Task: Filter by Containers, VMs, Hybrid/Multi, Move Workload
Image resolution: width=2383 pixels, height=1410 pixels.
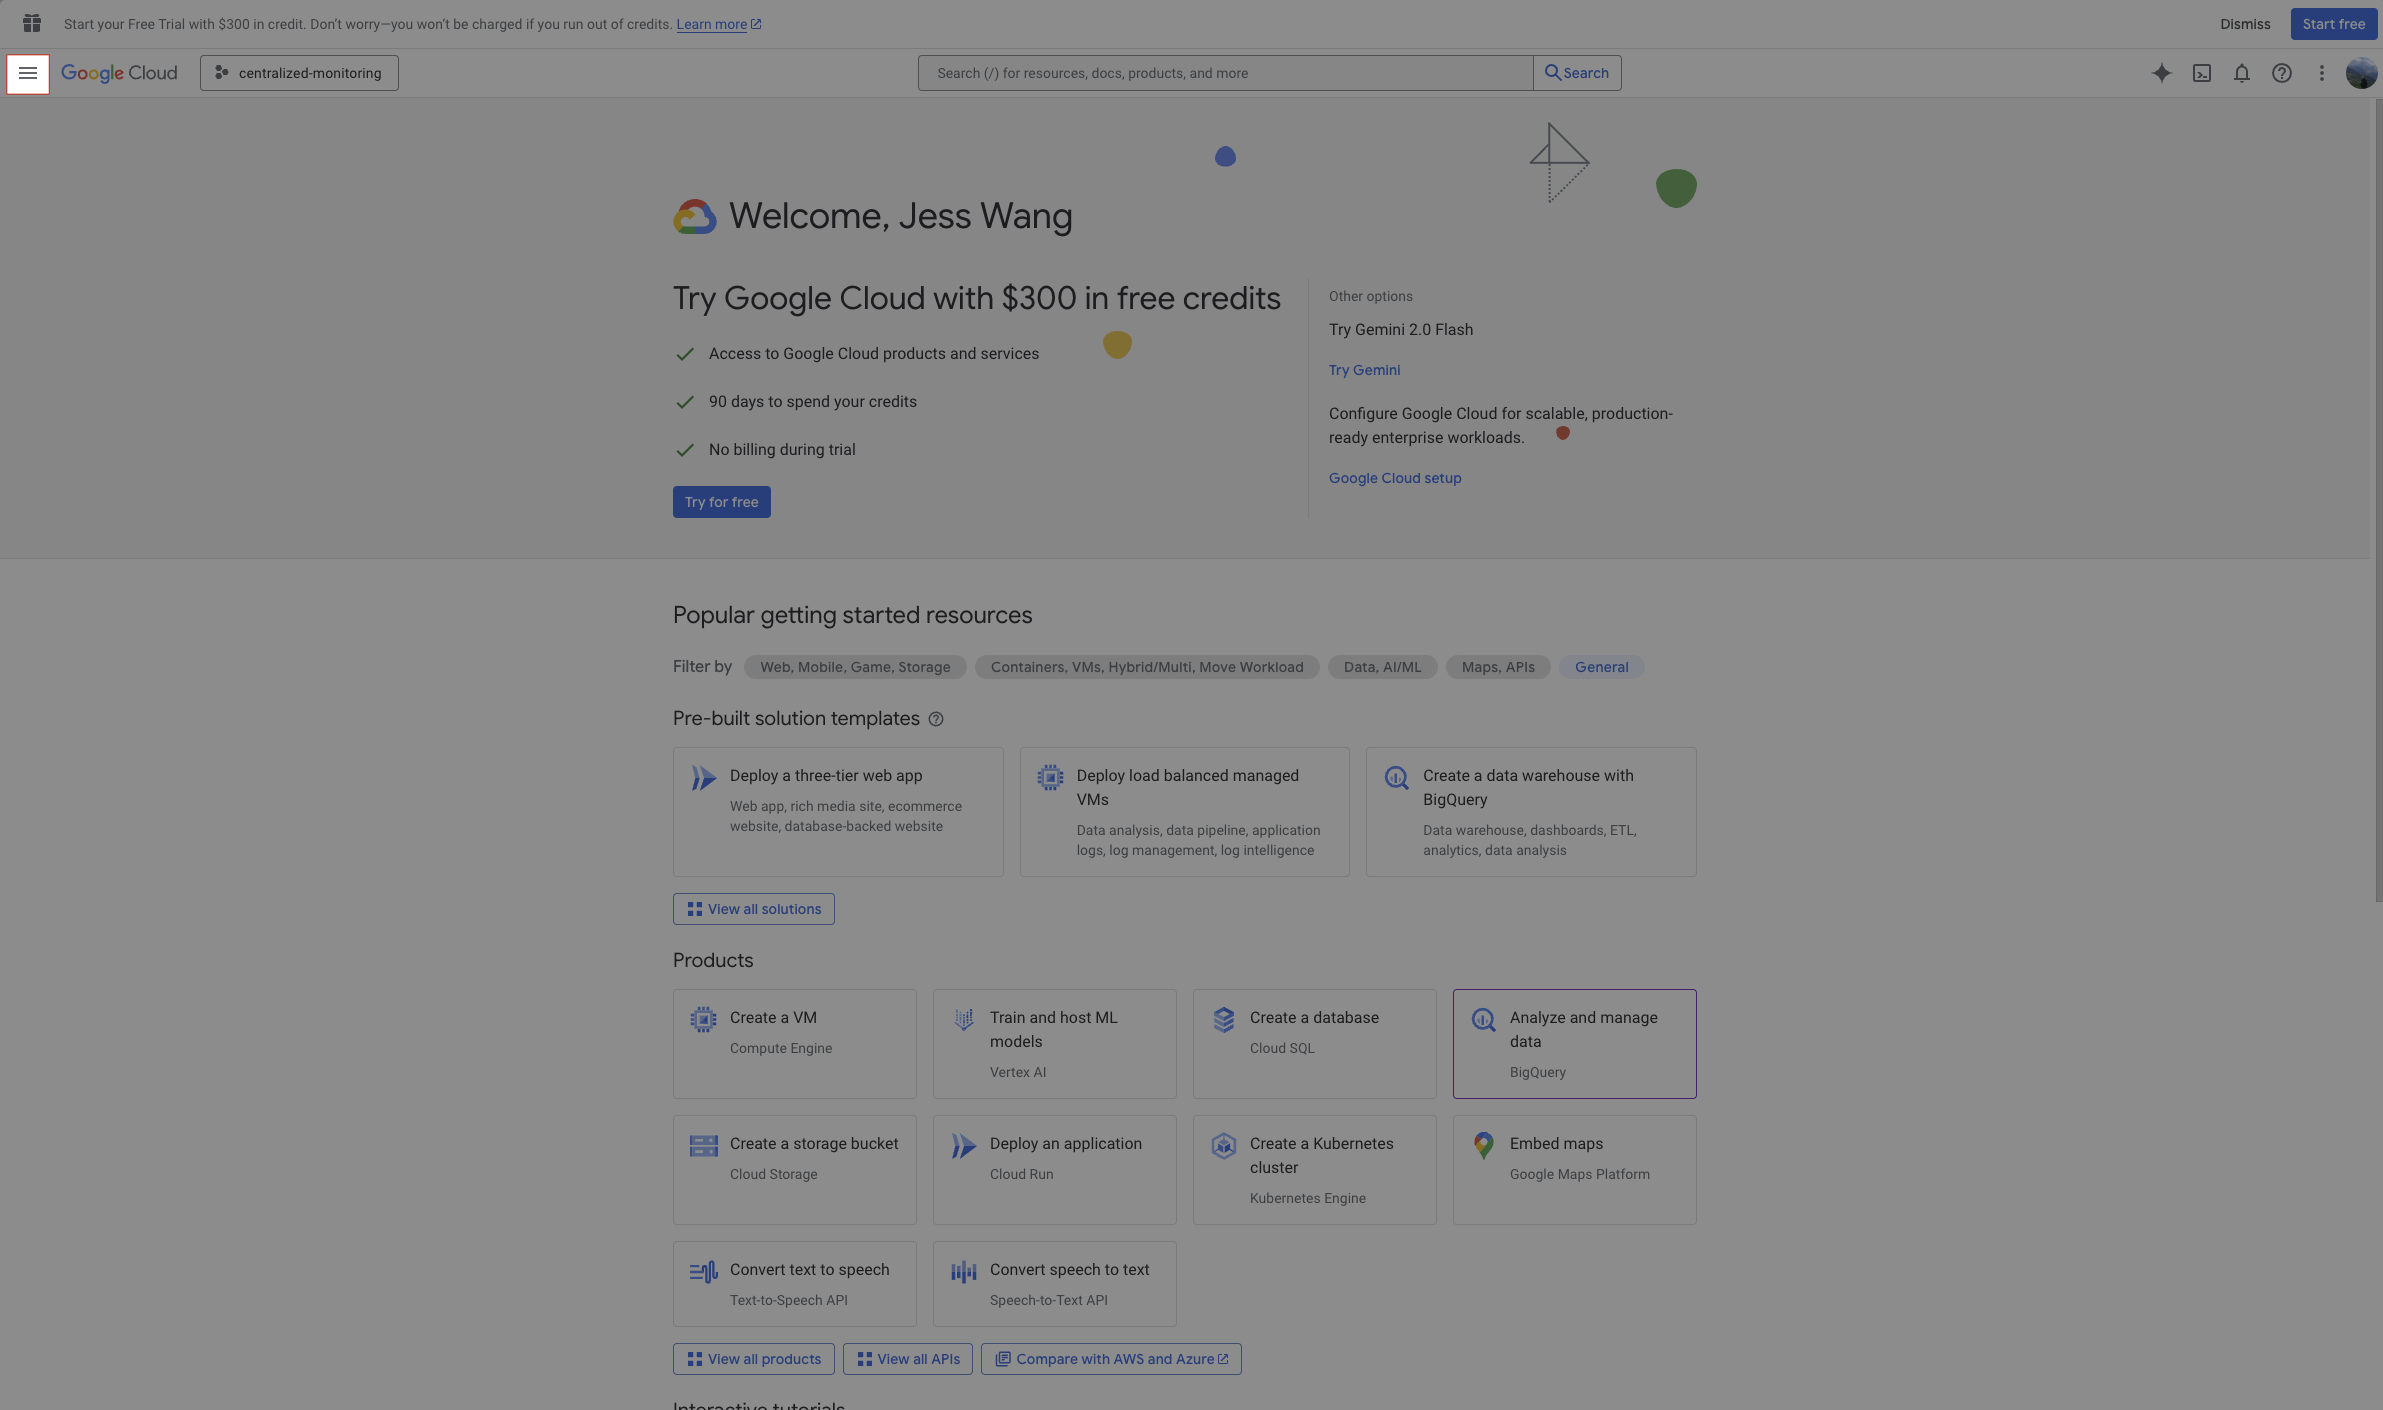Action: click(1147, 667)
